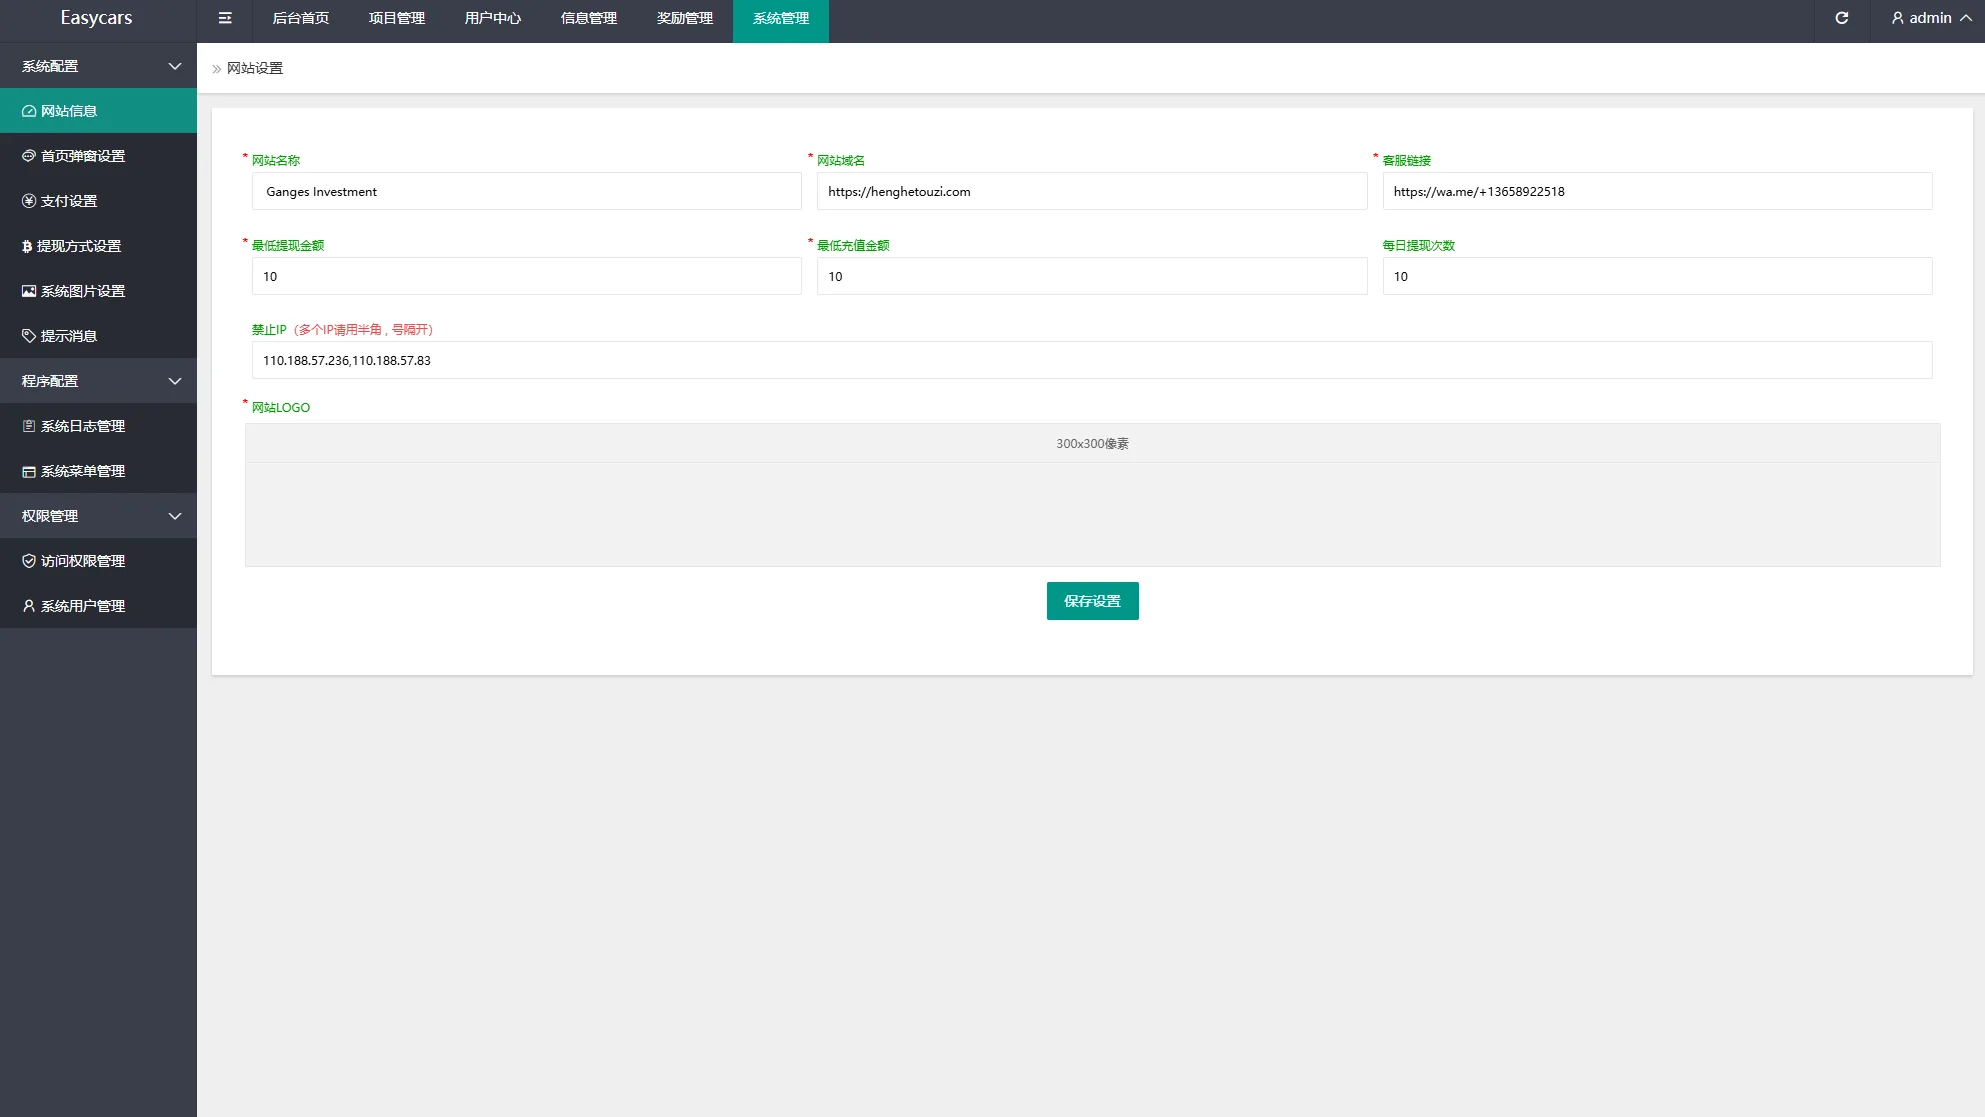Open 访问权限管理 shield icon item
This screenshot has height=1117, width=1985.
tap(83, 561)
